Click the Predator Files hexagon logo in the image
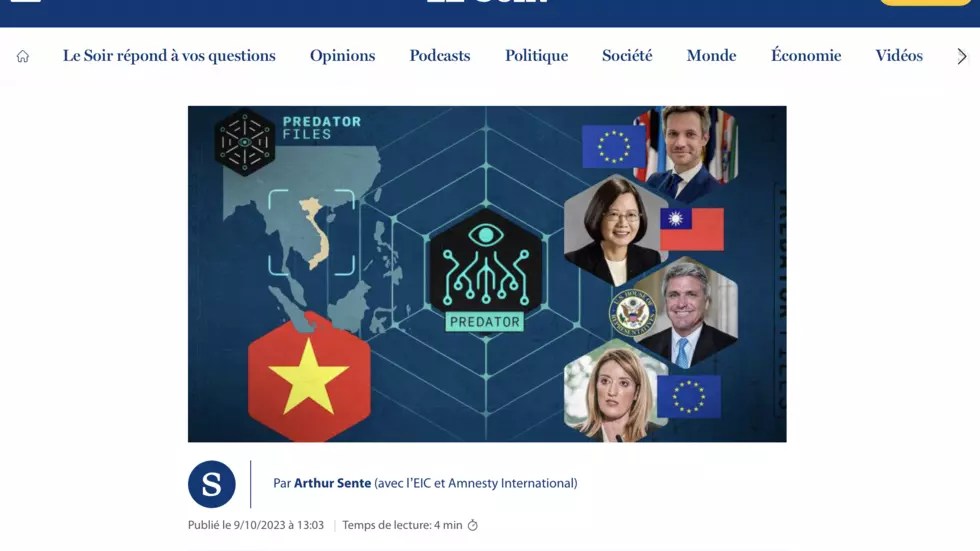Viewport: 980px width, 551px height. coord(245,142)
